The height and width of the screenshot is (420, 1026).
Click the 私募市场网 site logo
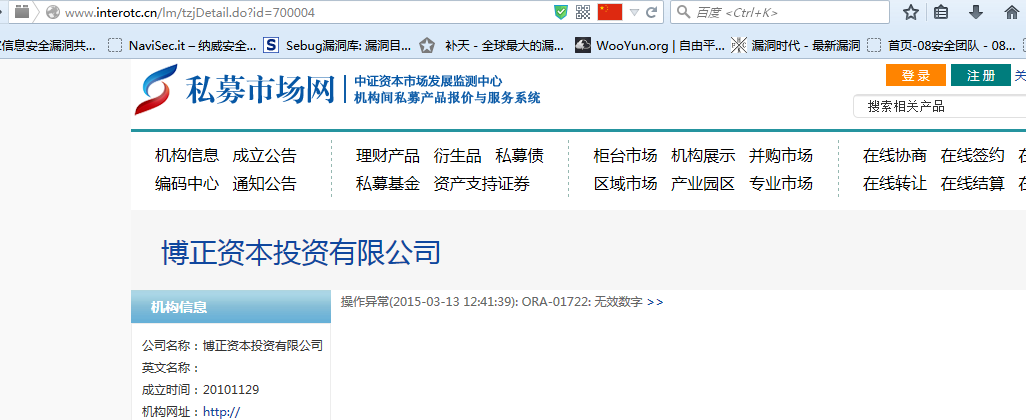[235, 90]
